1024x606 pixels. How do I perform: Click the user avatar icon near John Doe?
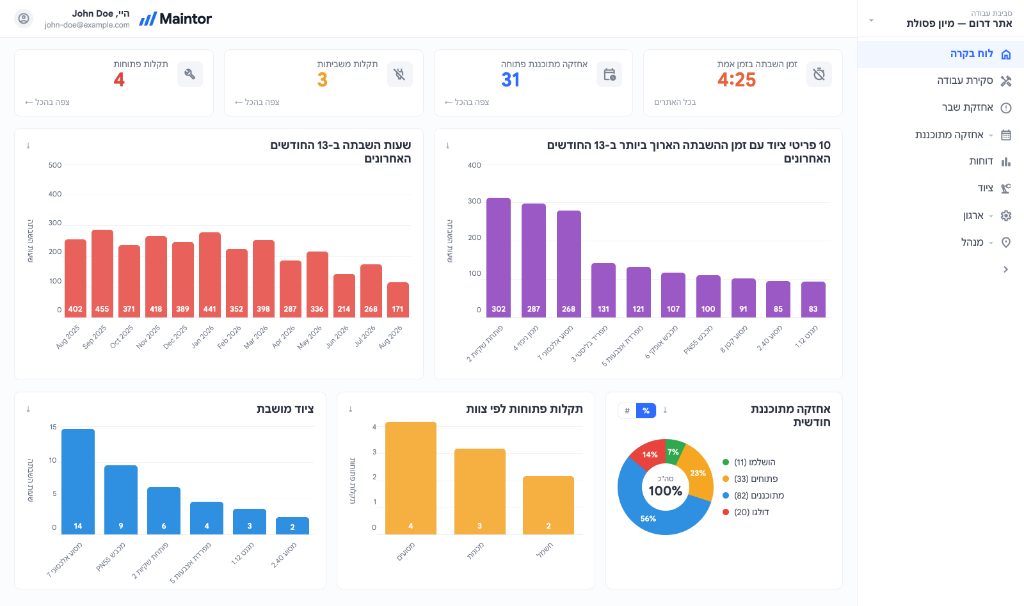(x=24, y=18)
